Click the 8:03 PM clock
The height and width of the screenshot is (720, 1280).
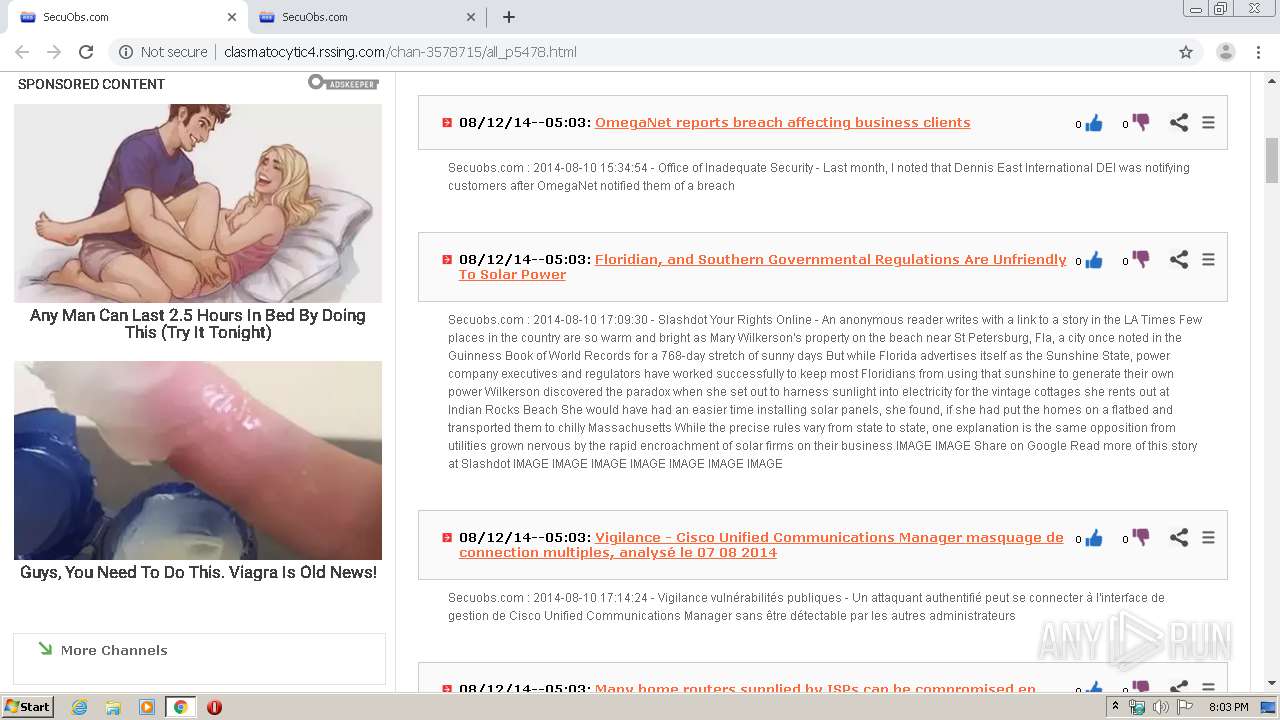(x=1229, y=707)
